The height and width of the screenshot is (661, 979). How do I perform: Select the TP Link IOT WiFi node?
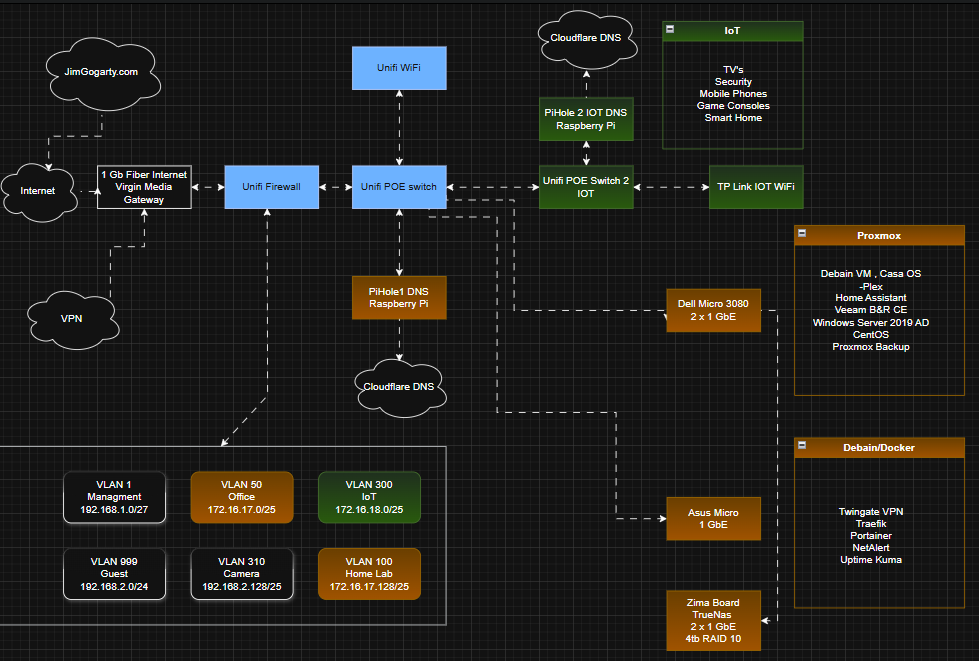tap(756, 187)
